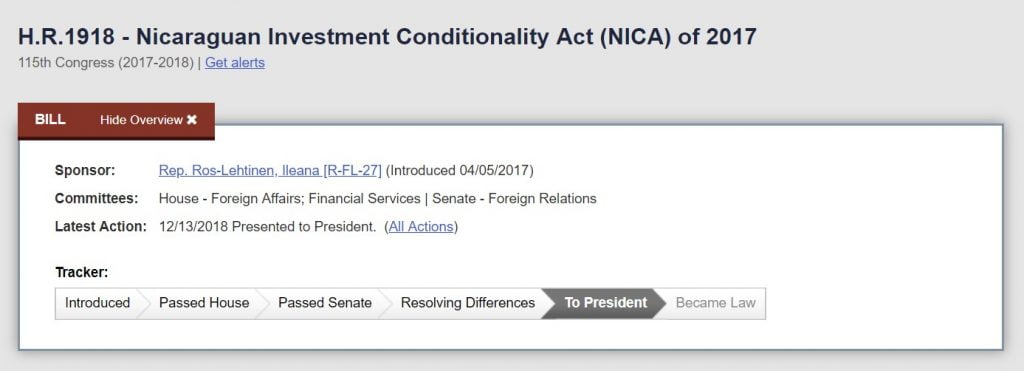This screenshot has height=371, width=1024.
Task: Click the Committees label
Action: click(x=97, y=199)
